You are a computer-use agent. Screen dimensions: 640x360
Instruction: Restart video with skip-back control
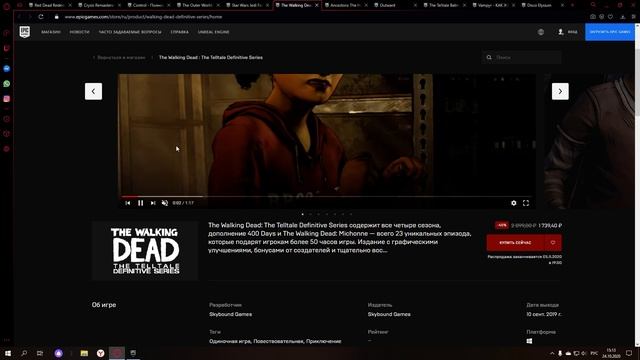[128, 203]
